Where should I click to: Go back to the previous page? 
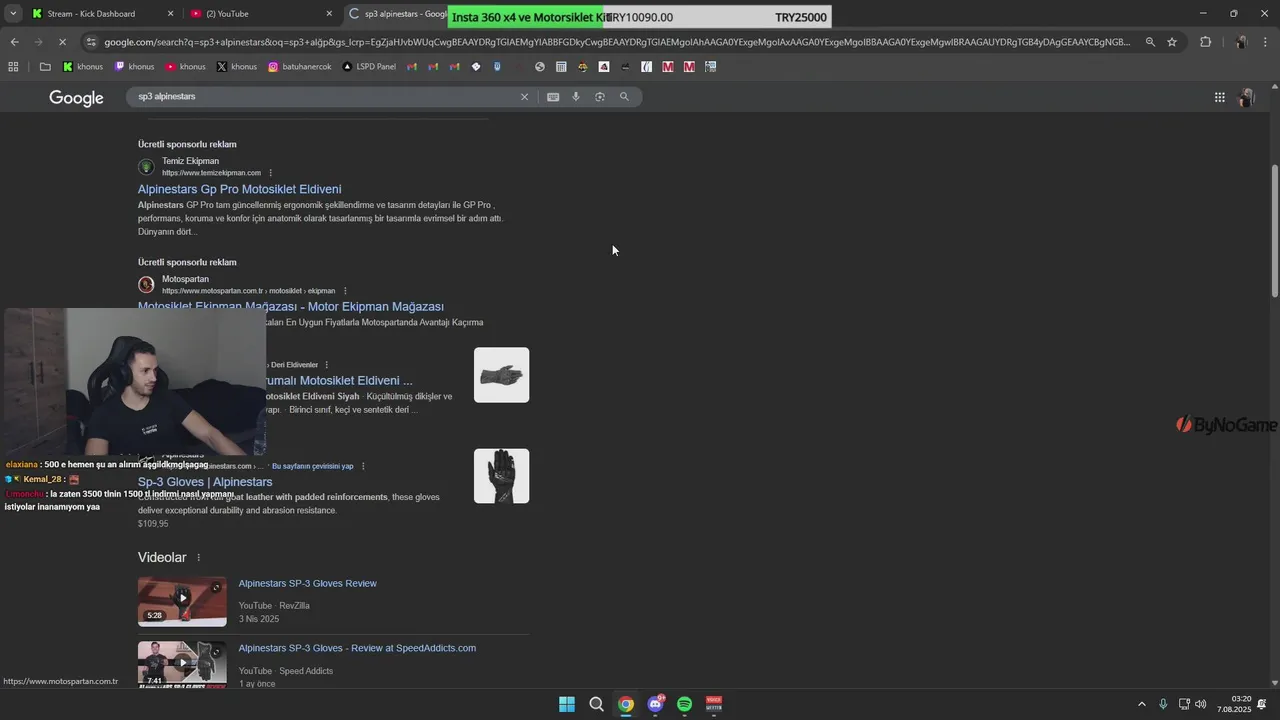tap(14, 42)
